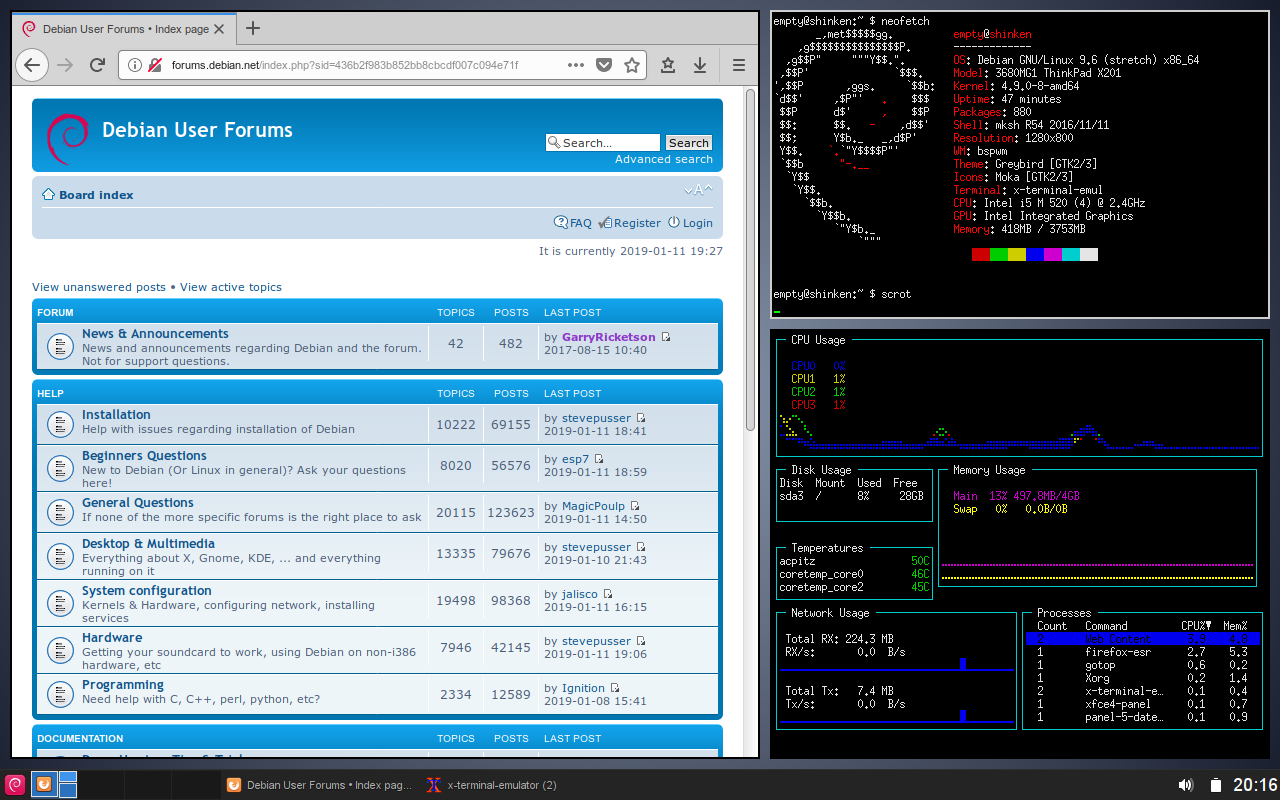The width and height of the screenshot is (1280, 800).
Task: Open the forum Login link
Action: (x=690, y=223)
